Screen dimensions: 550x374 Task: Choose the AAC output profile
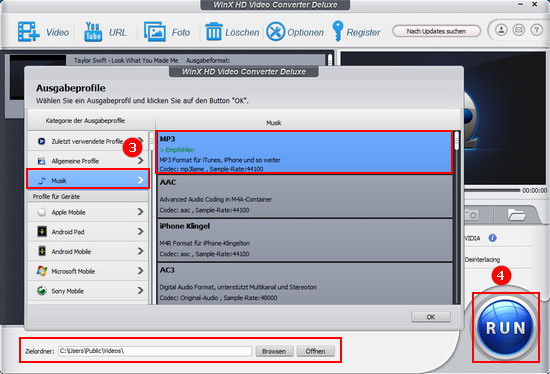pyautogui.click(x=304, y=196)
